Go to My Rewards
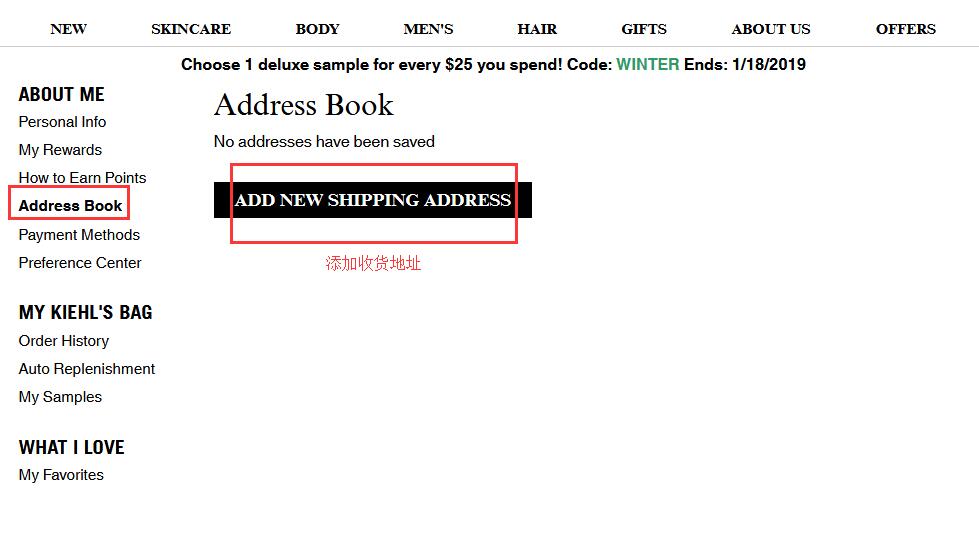Screen dimensions: 979x558 60,150
